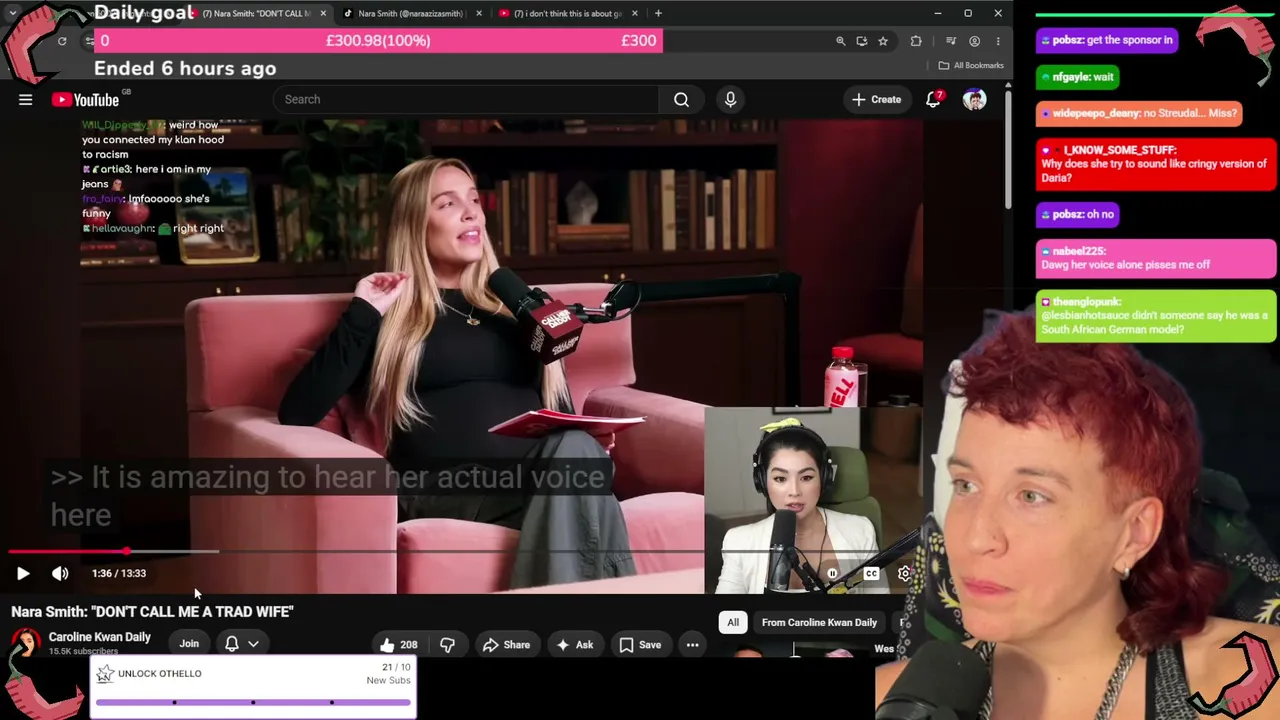
Task: Click the "15.5K subscribers" count
Action: click(83, 652)
